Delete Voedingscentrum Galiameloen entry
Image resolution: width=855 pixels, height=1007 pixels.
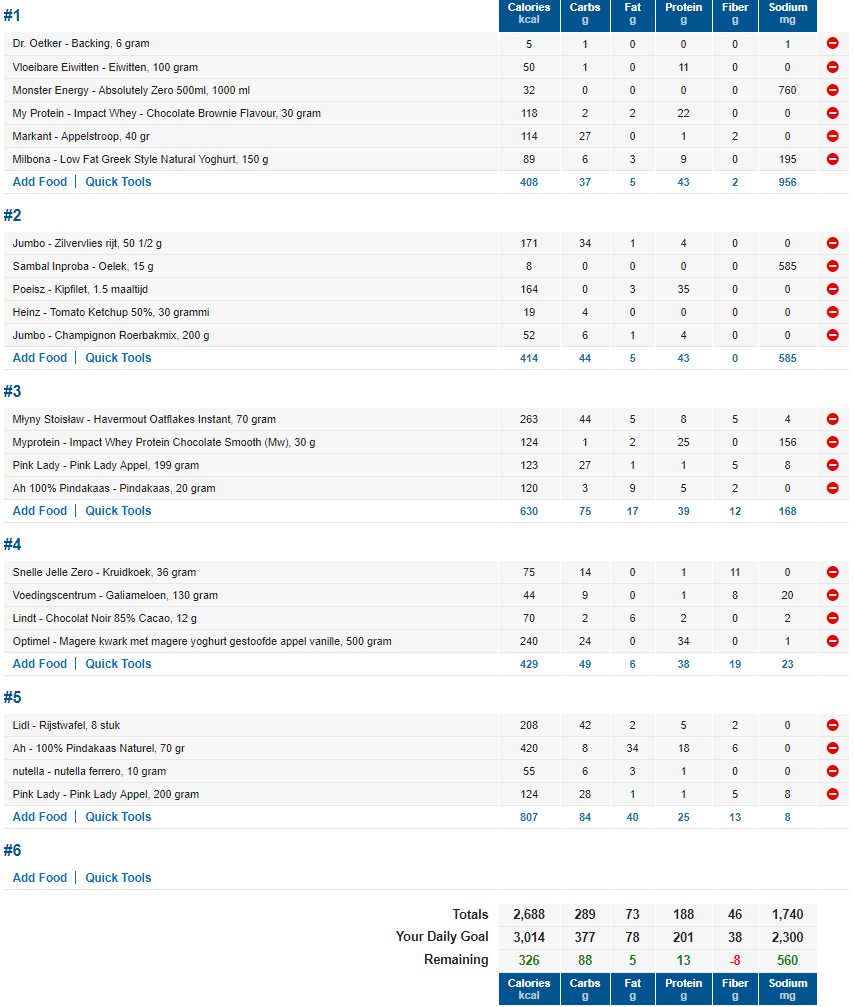(x=832, y=595)
